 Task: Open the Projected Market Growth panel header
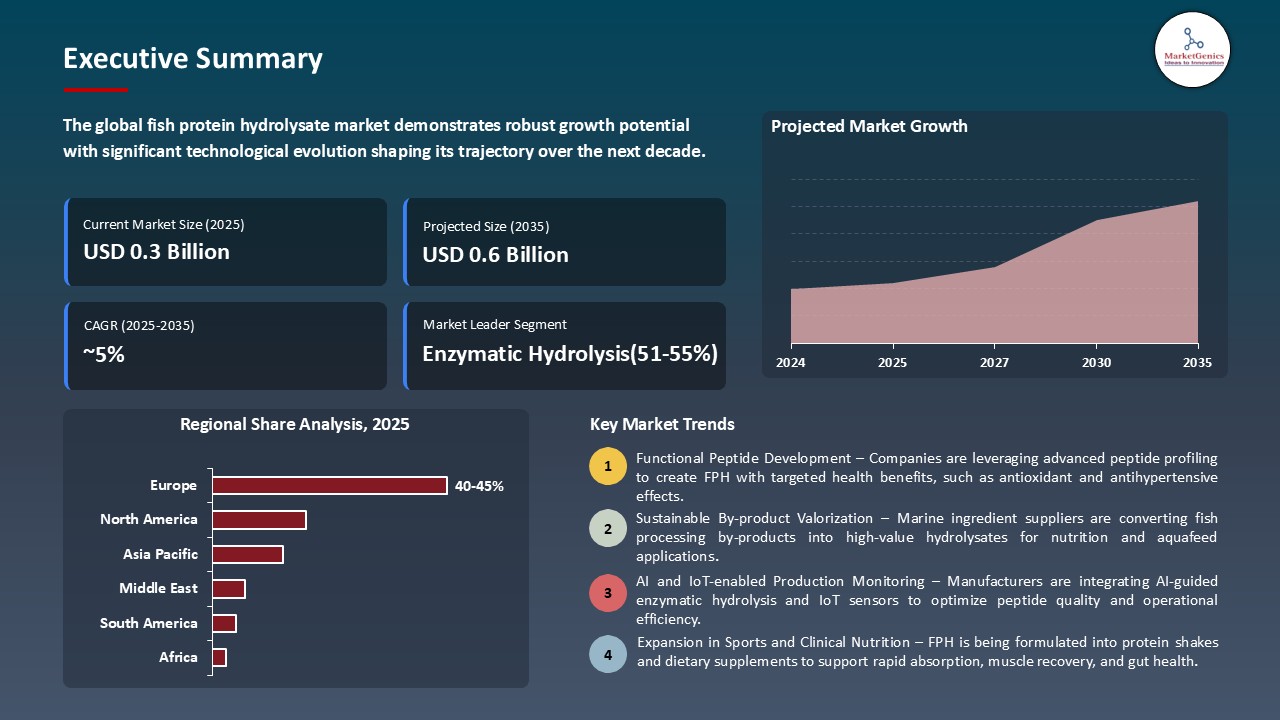(x=869, y=126)
